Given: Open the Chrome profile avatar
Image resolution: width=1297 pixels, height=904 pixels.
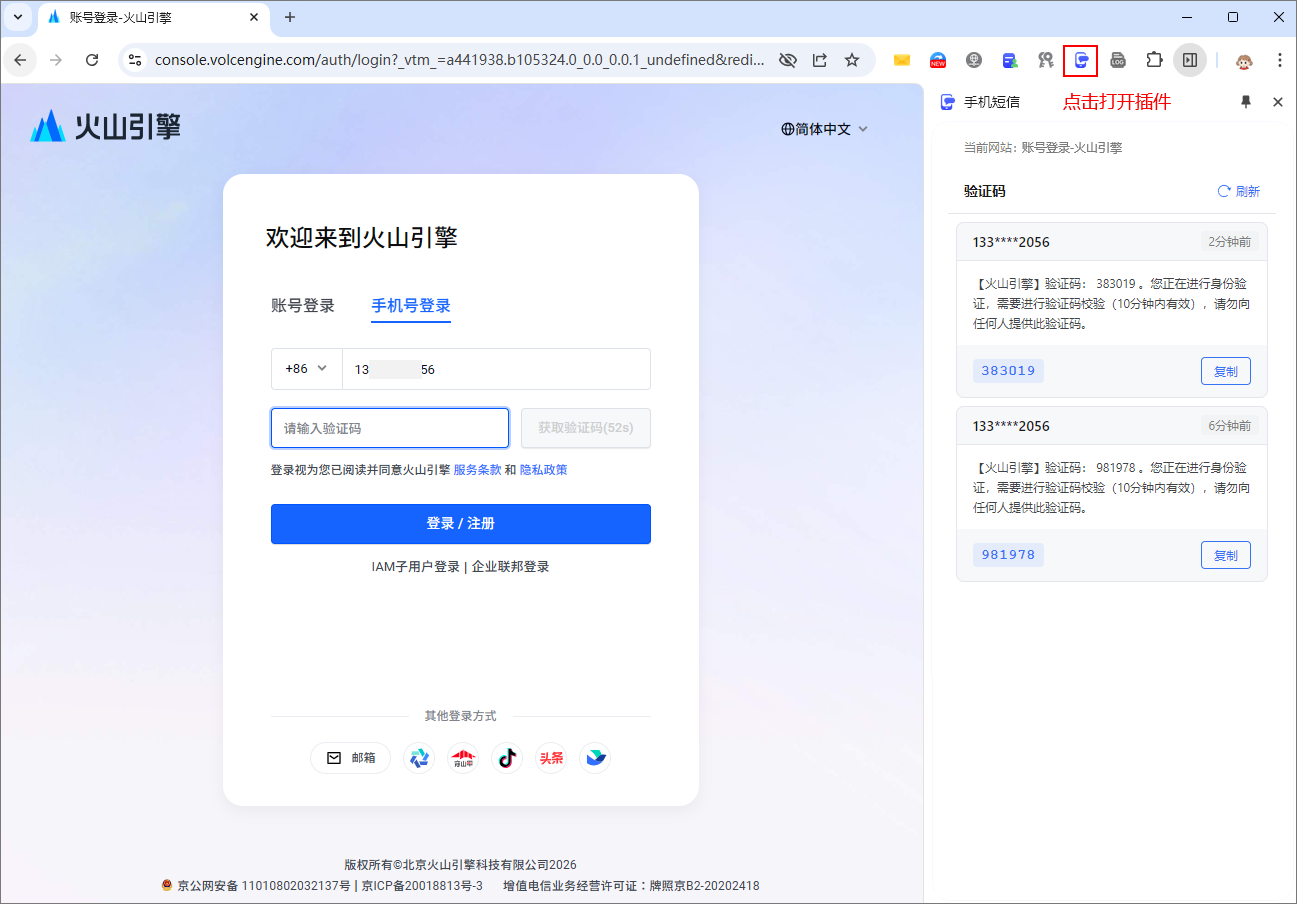Looking at the screenshot, I should (1244, 60).
